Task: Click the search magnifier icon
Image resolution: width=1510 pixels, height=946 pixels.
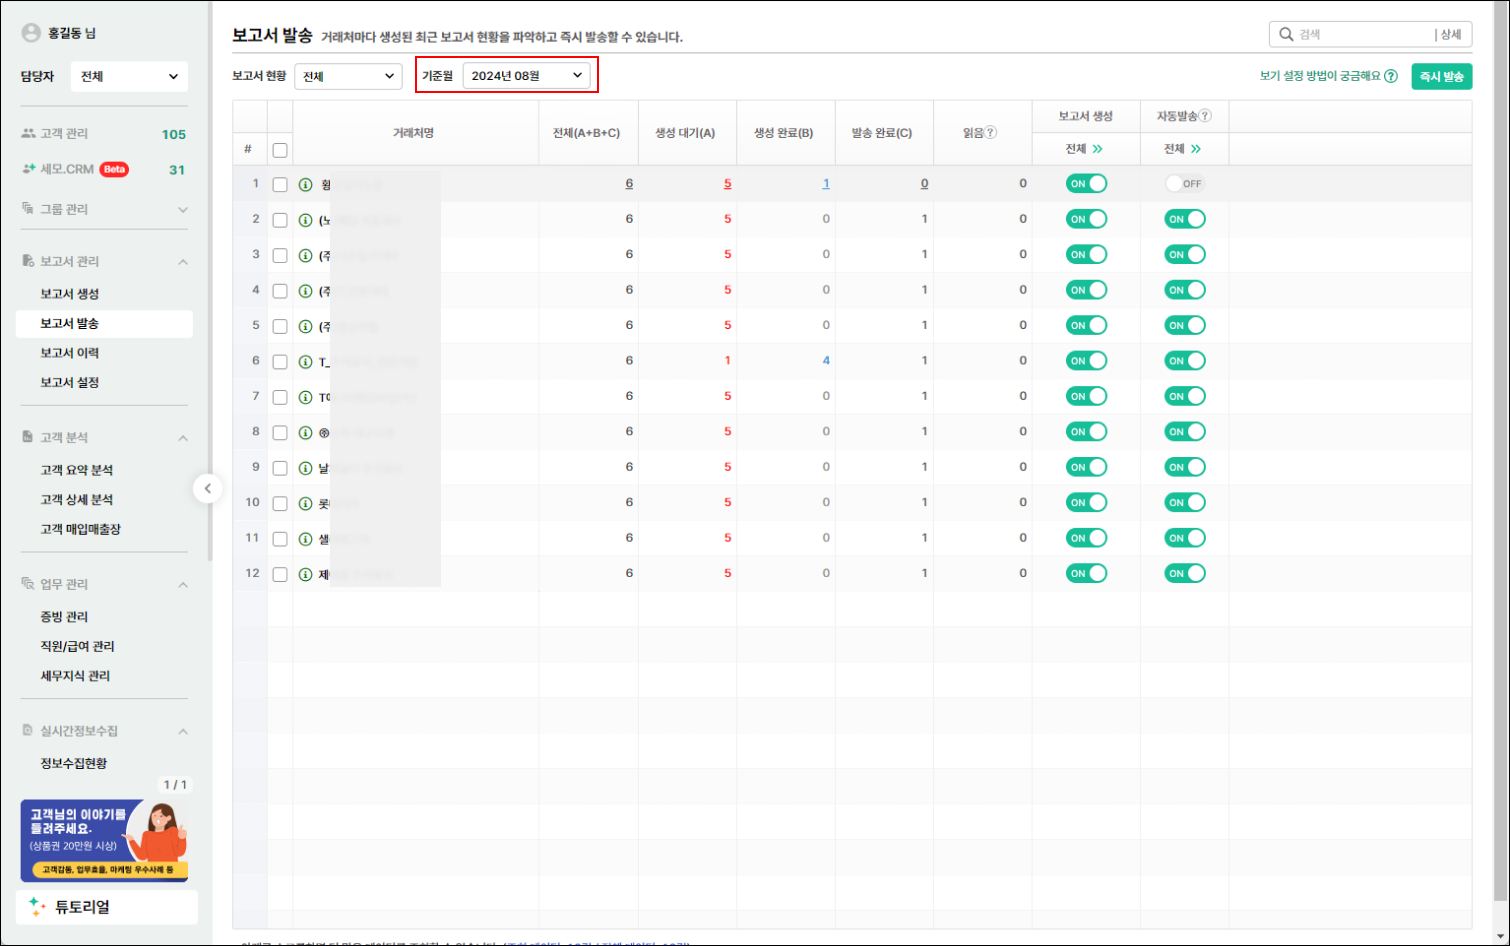Action: pyautogui.click(x=1286, y=34)
